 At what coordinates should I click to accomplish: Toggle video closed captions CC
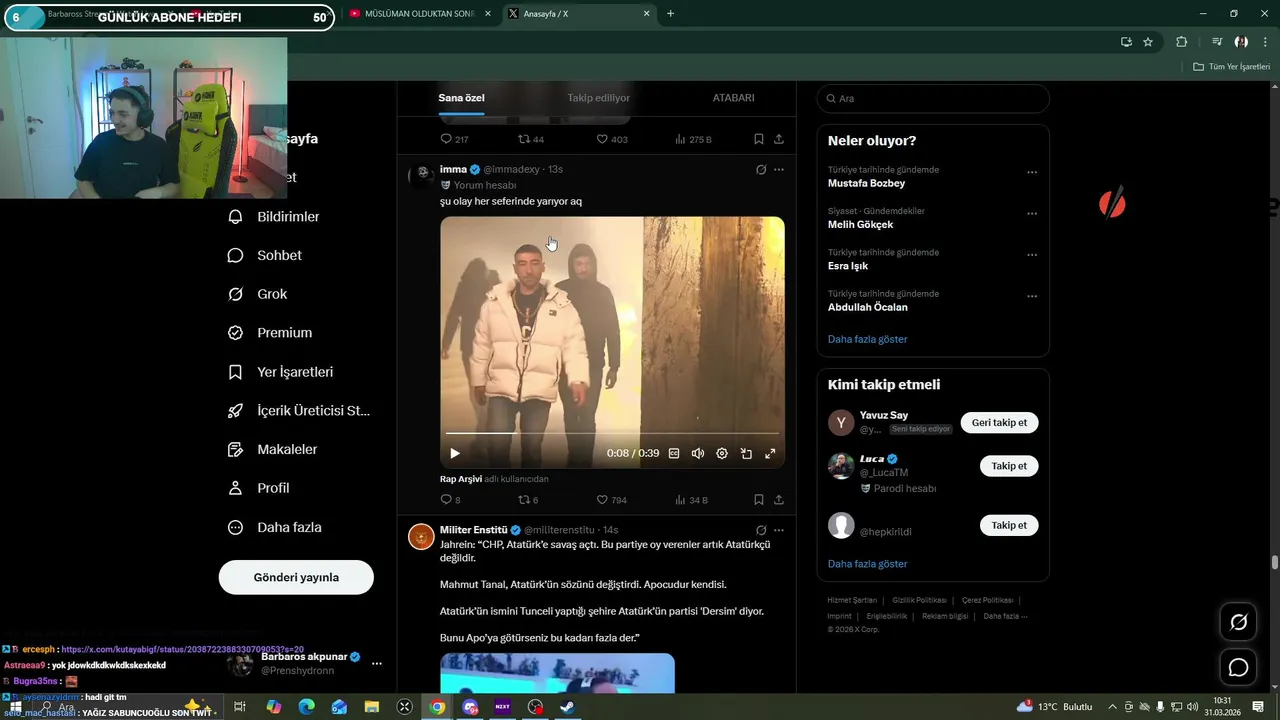tap(674, 453)
